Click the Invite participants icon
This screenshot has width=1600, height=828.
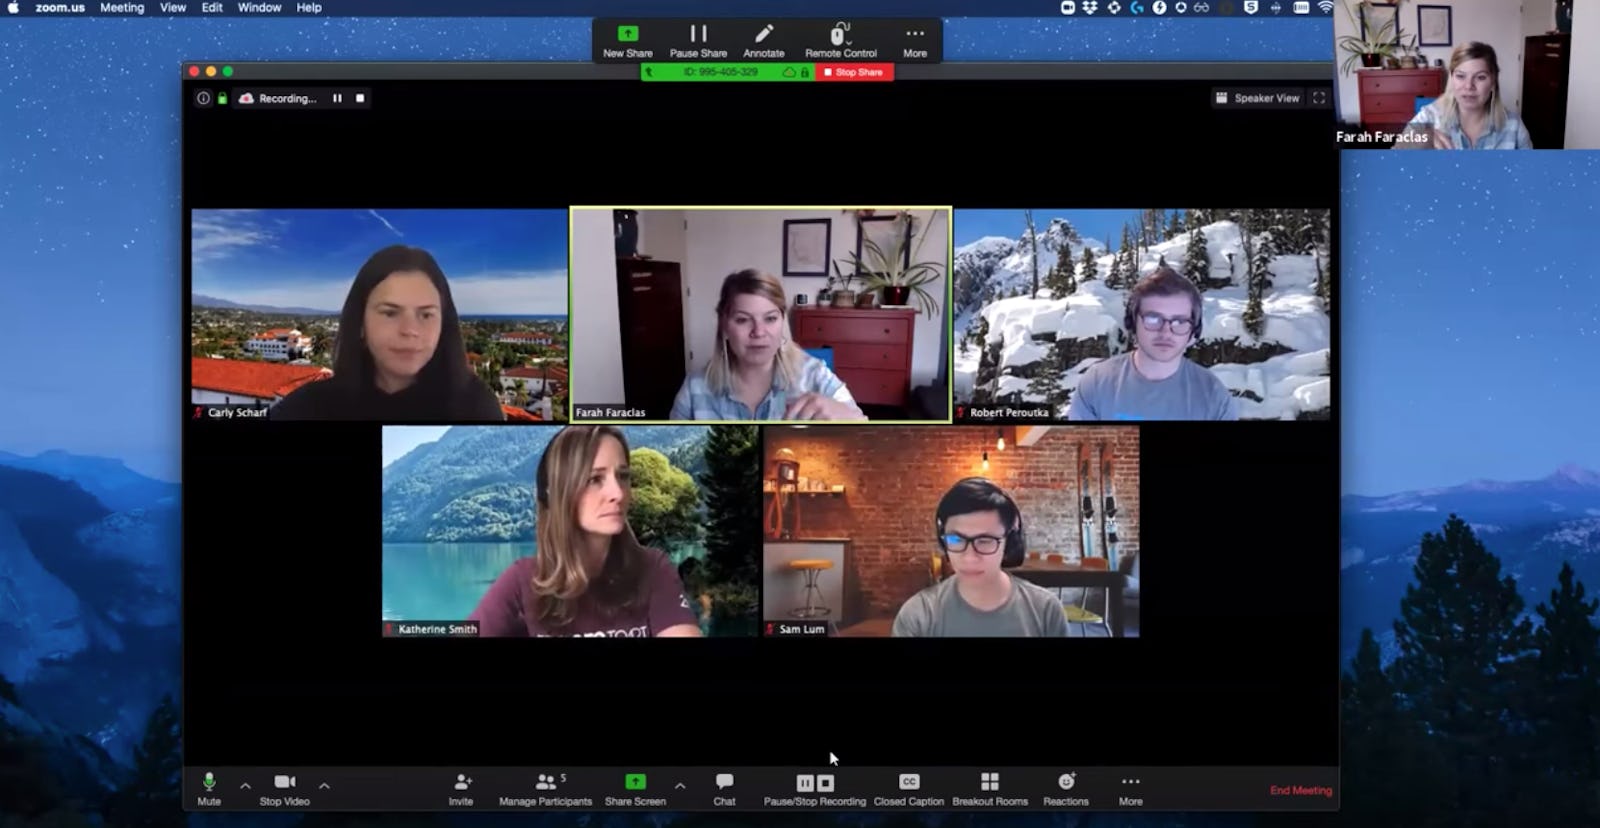pos(461,782)
